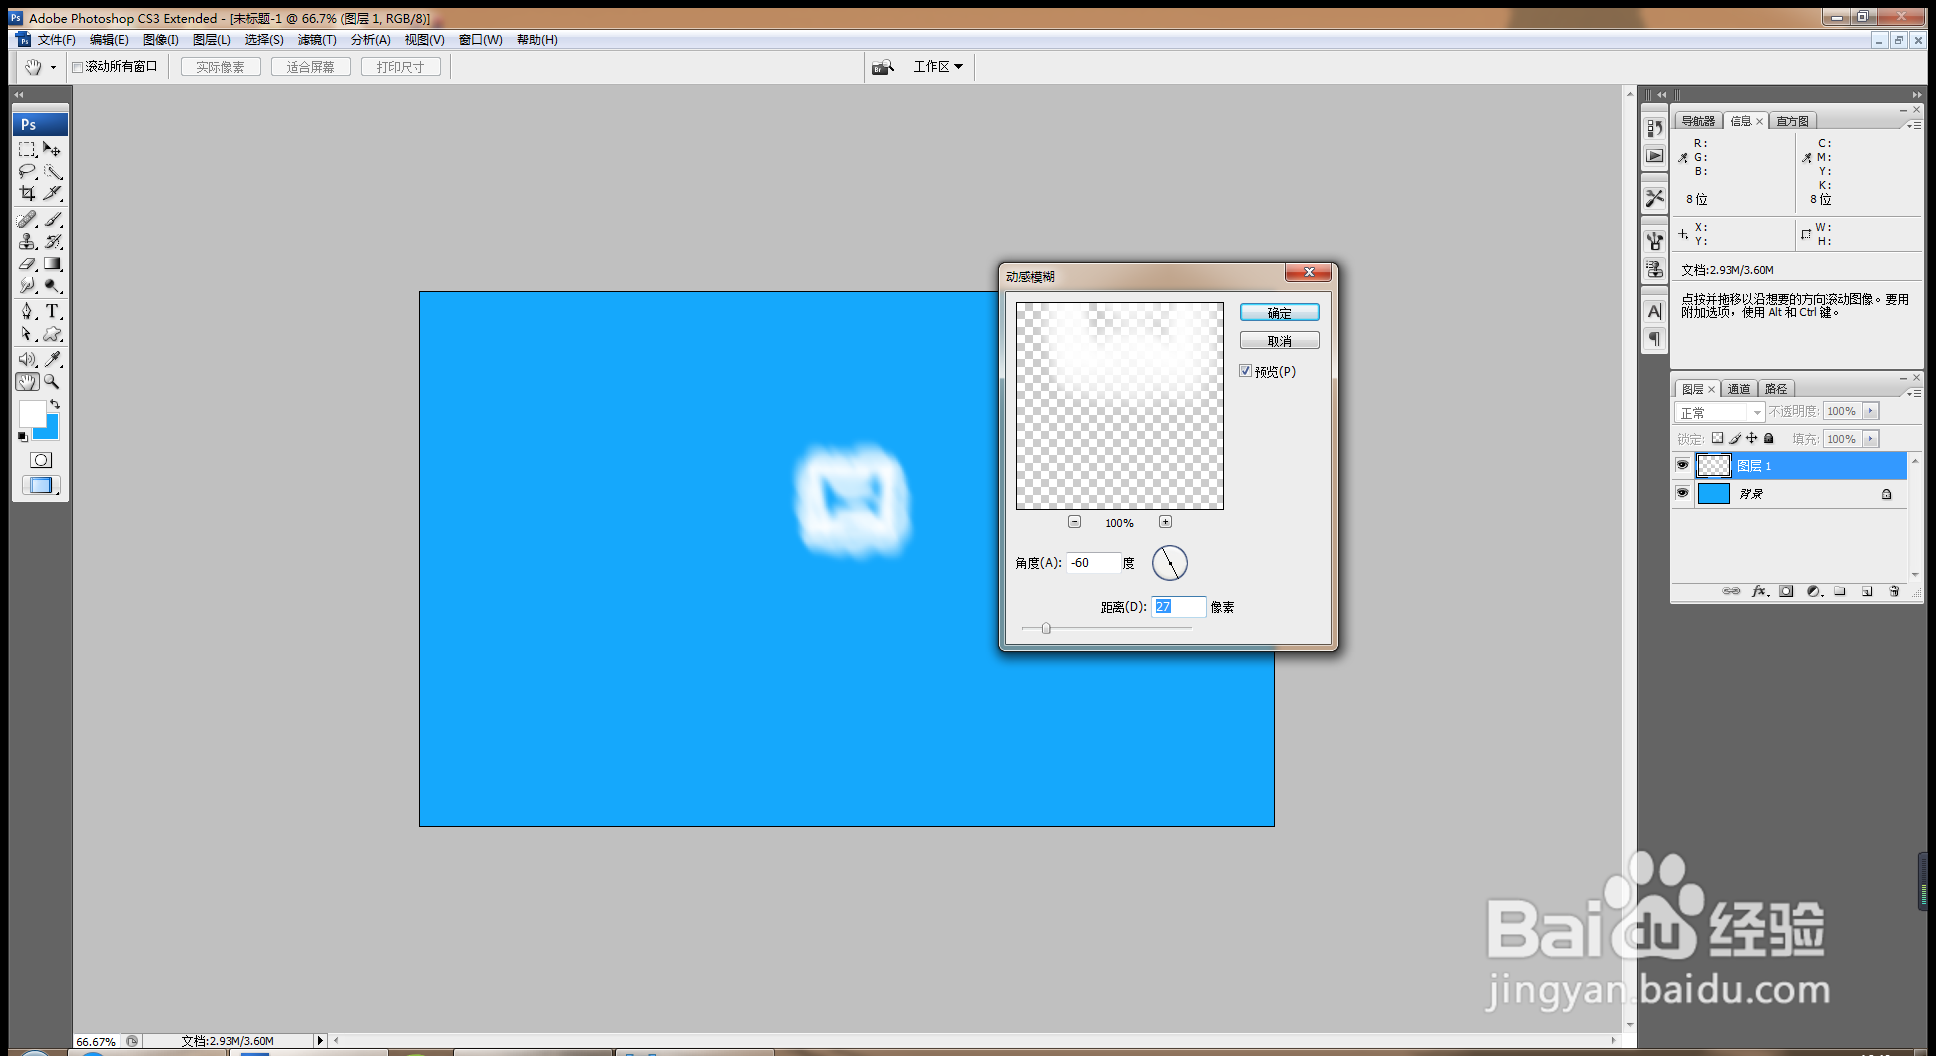The height and width of the screenshot is (1056, 1936).
Task: Create a new layer group
Action: [x=1840, y=591]
